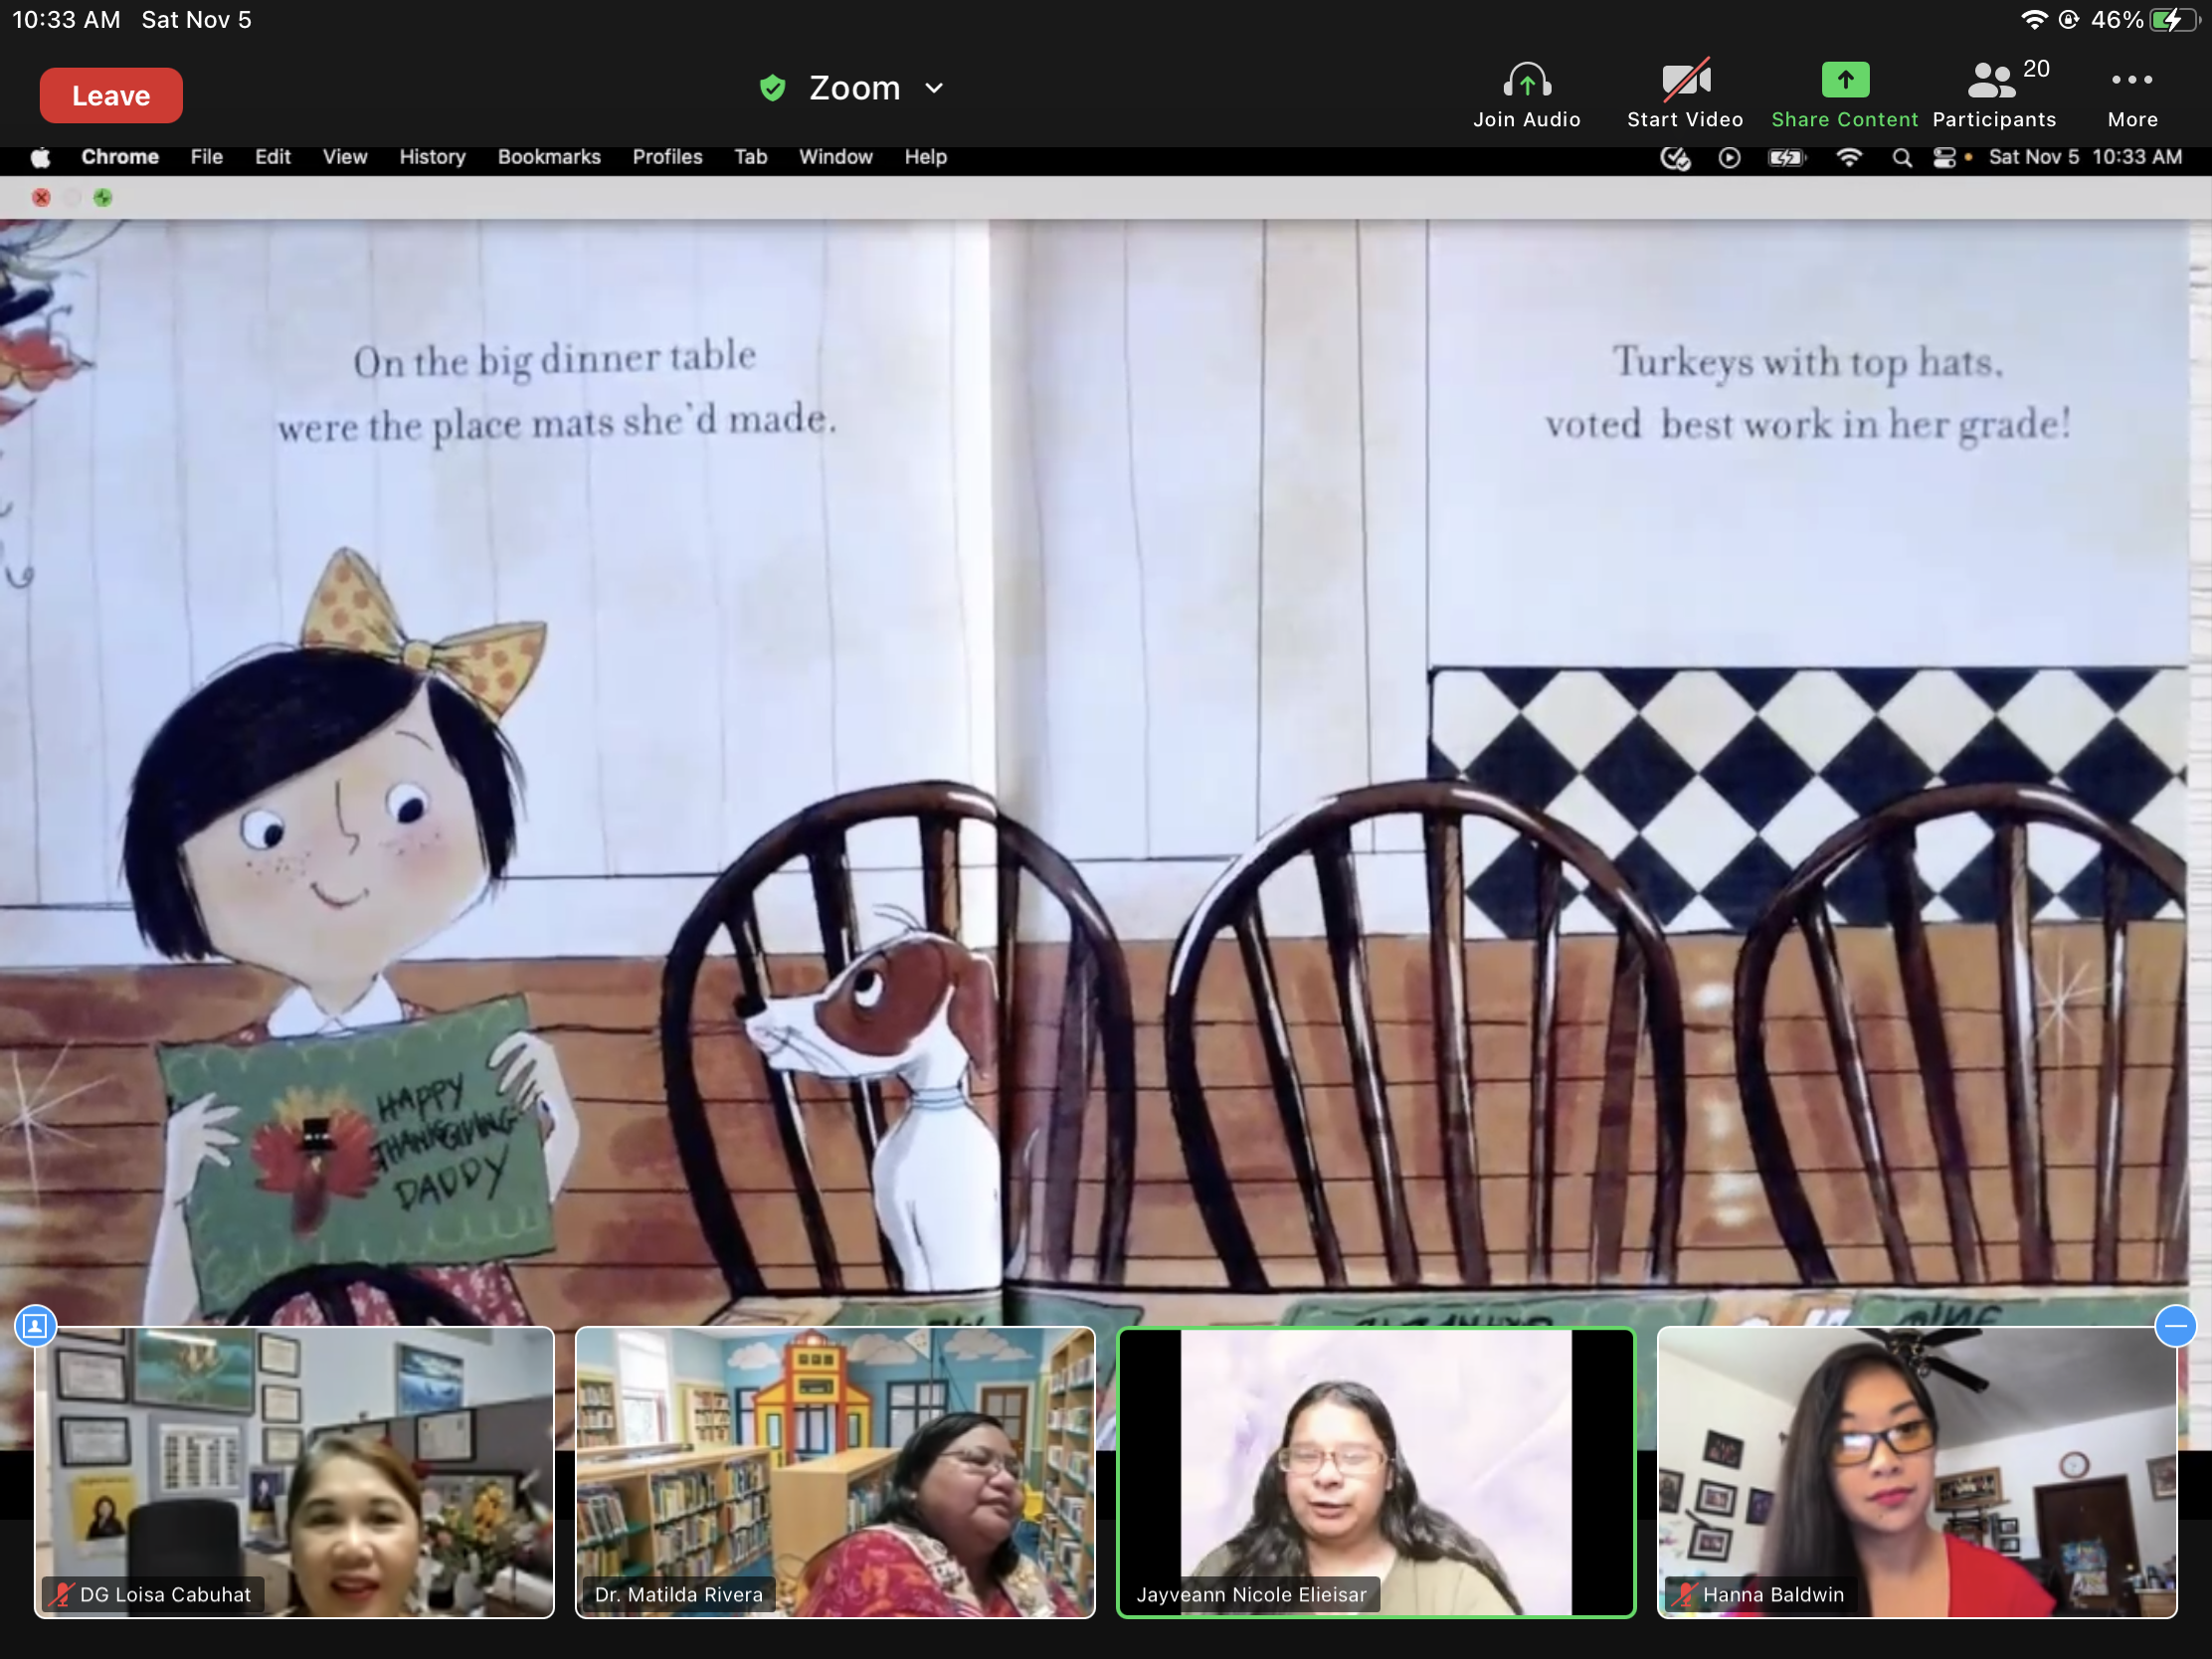Tap the Dr. Matilda Rivera name label
The height and width of the screenshot is (1659, 2212).
point(678,1594)
